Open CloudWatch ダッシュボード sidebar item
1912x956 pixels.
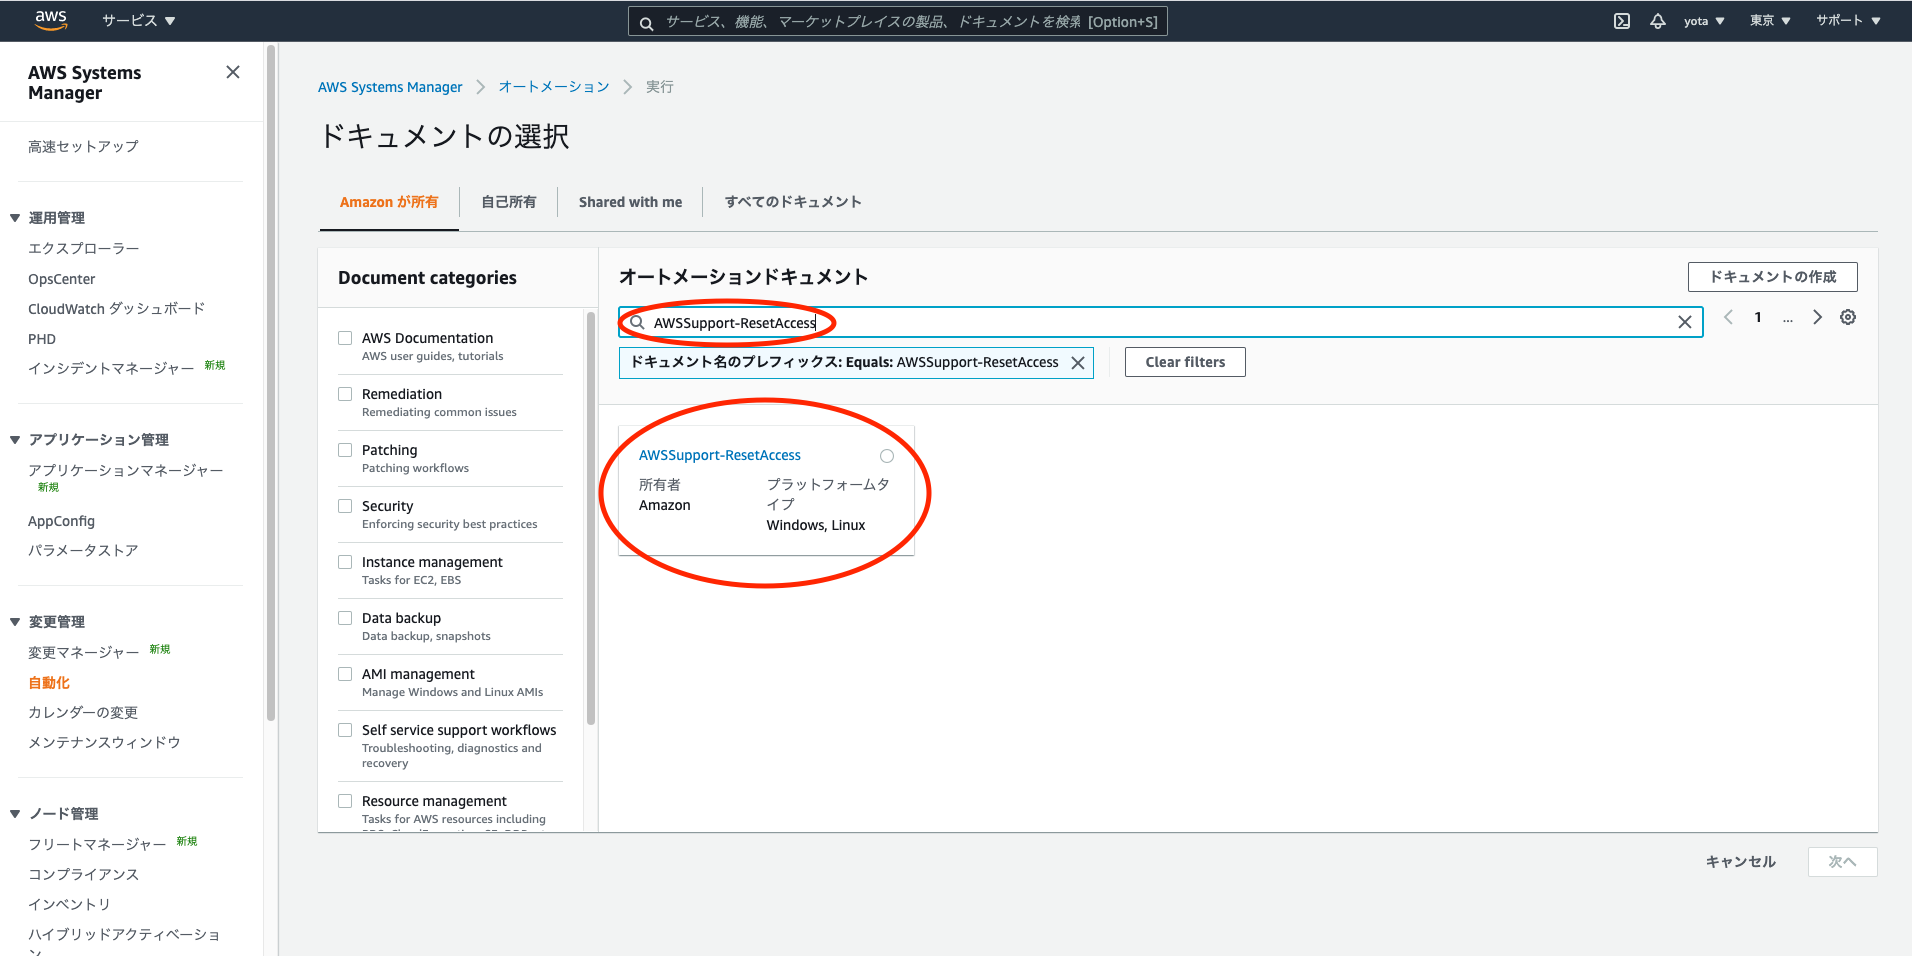coord(116,309)
